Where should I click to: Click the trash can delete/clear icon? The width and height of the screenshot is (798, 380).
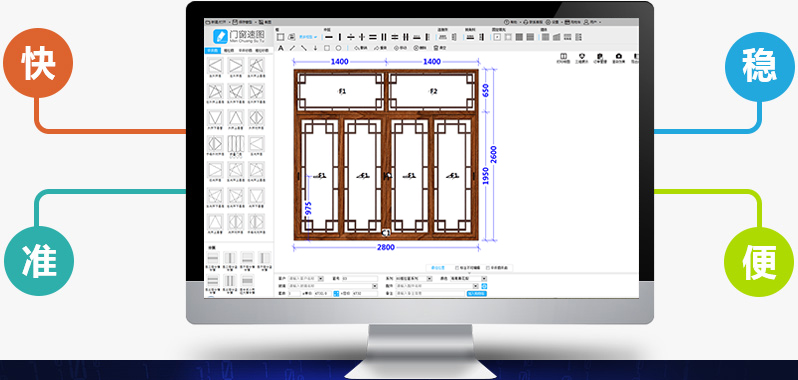coord(436,48)
